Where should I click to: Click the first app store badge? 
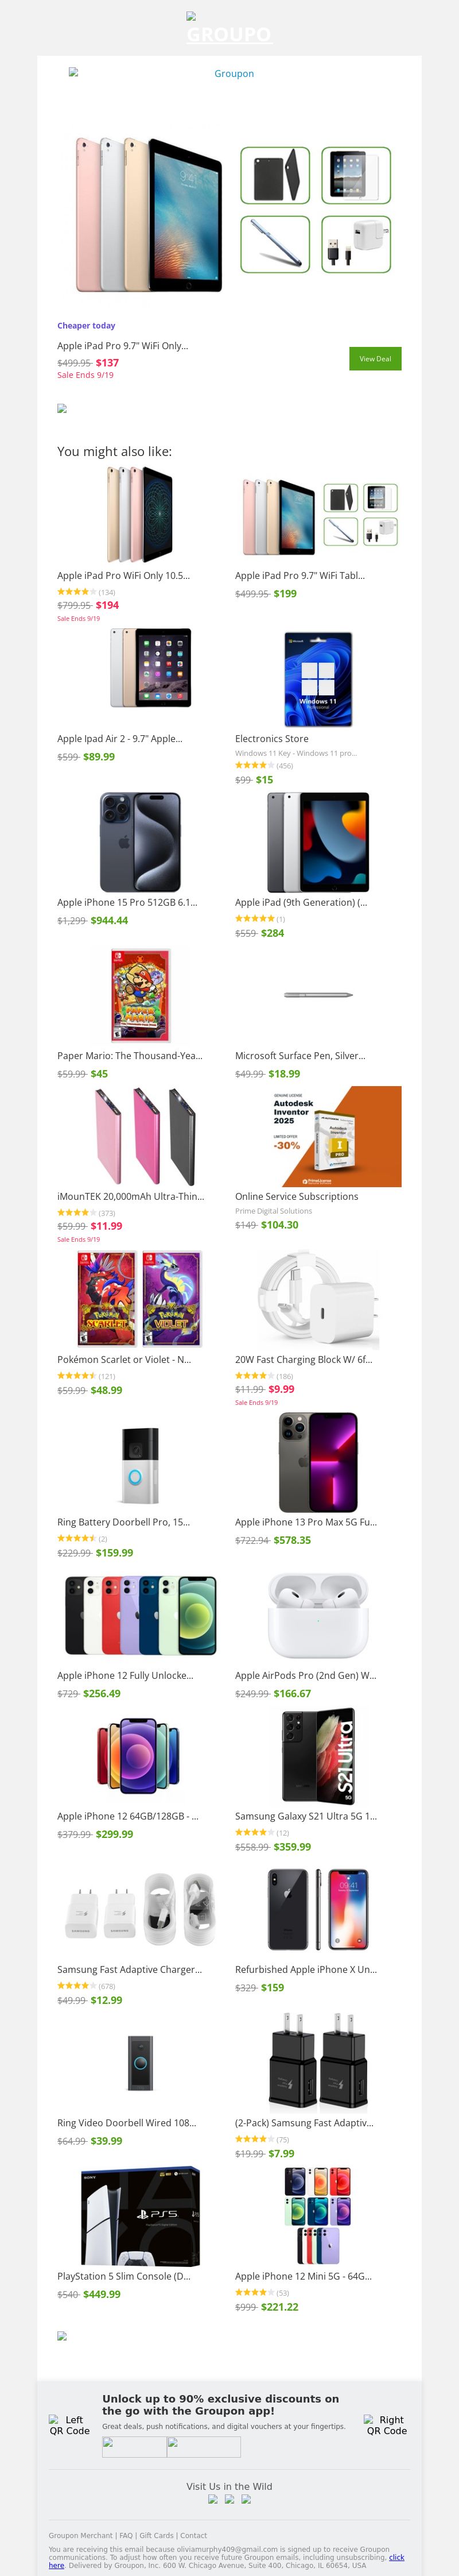click(x=134, y=2447)
